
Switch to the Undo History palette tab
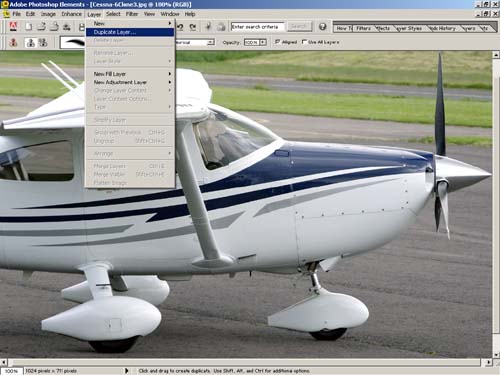443,28
